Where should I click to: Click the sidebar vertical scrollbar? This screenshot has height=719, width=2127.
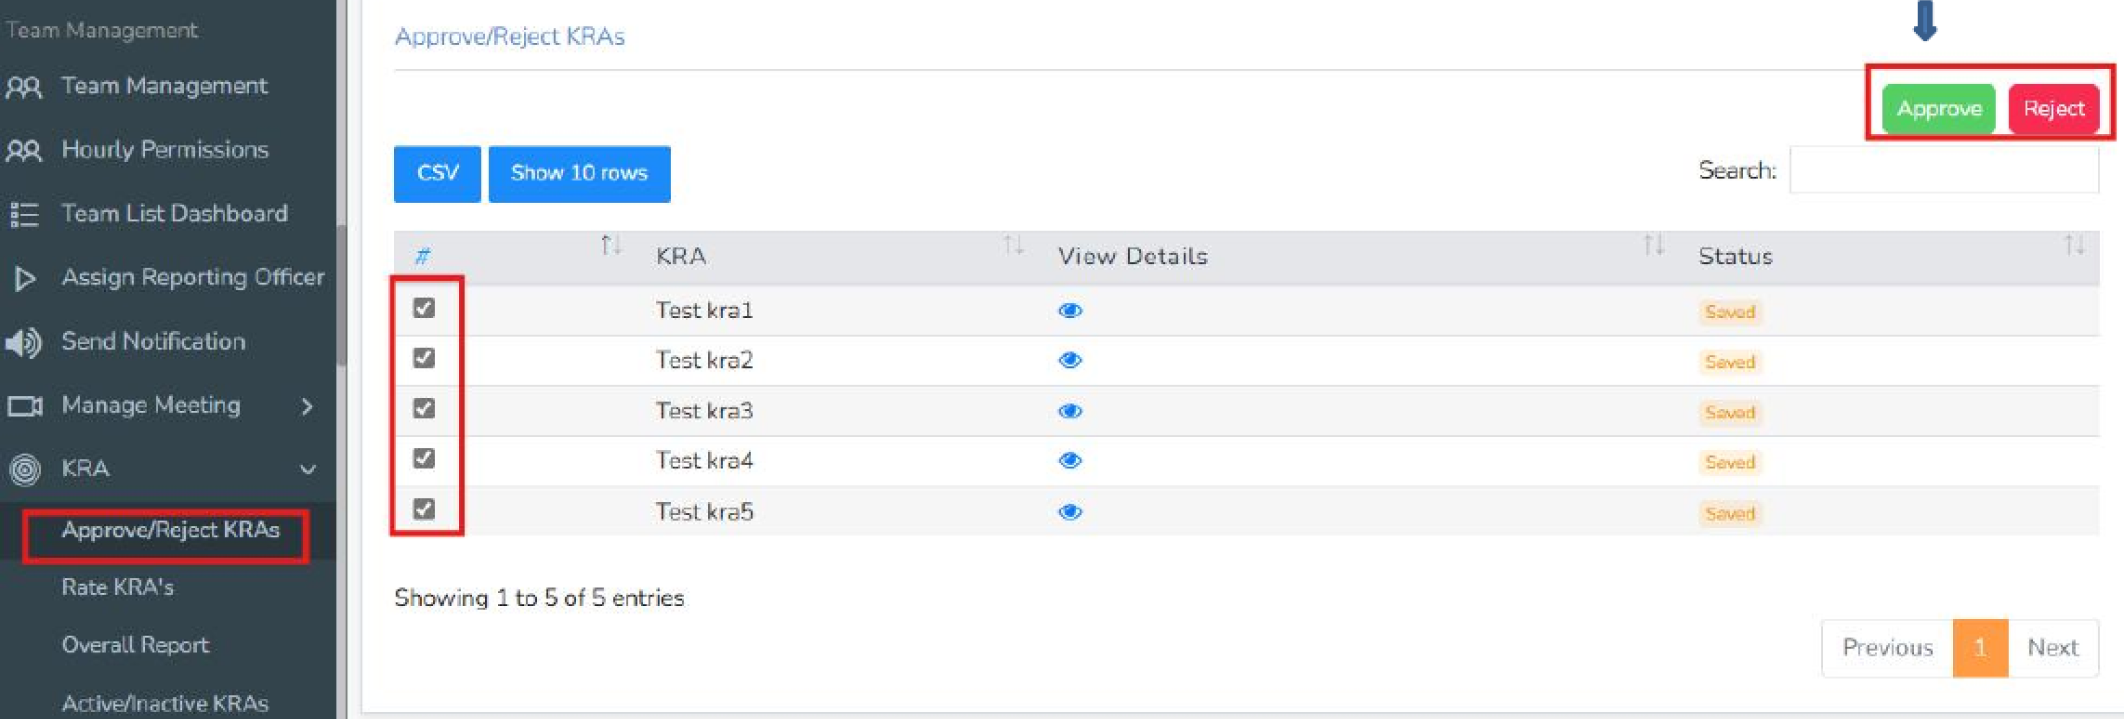342,295
